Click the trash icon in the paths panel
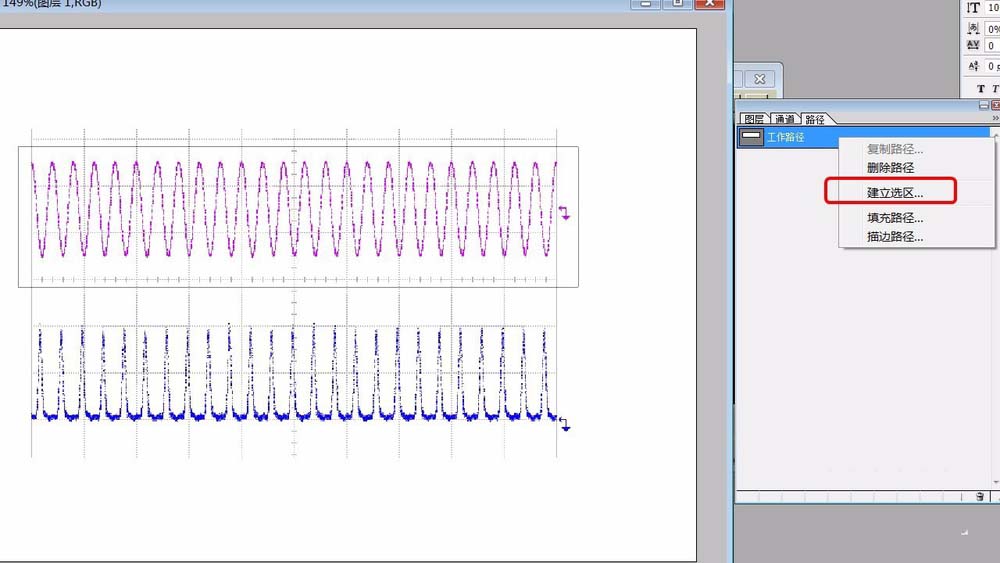 tap(980, 497)
